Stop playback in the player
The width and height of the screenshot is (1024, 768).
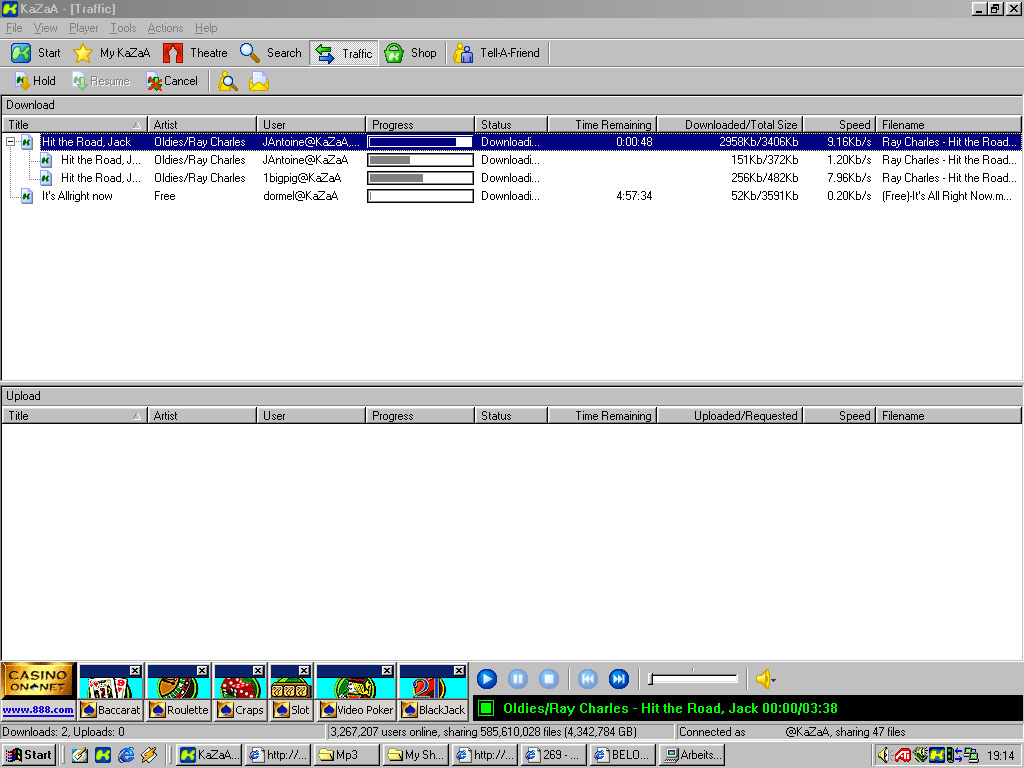(549, 679)
